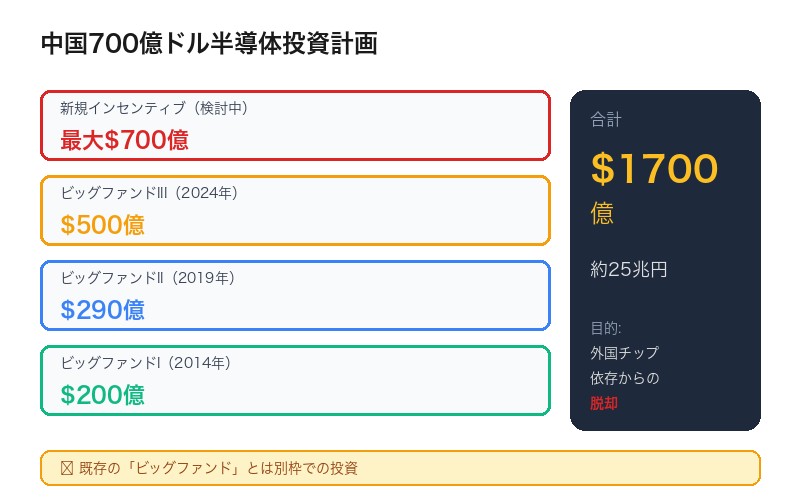Click the green $200億 amount

(102, 395)
